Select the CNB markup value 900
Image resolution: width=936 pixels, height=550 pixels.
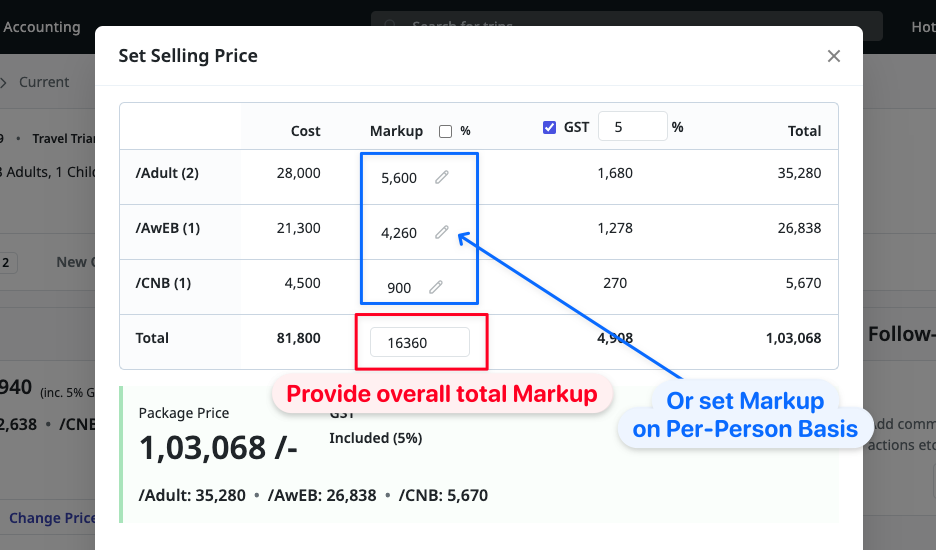pos(399,288)
